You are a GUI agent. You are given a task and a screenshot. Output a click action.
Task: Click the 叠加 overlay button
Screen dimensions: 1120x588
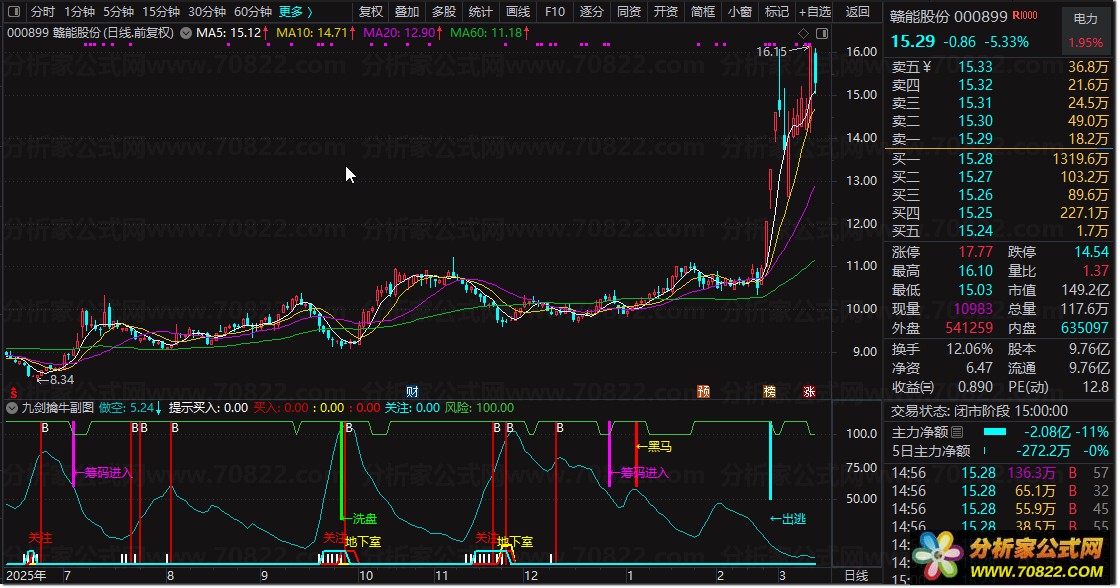(x=407, y=11)
